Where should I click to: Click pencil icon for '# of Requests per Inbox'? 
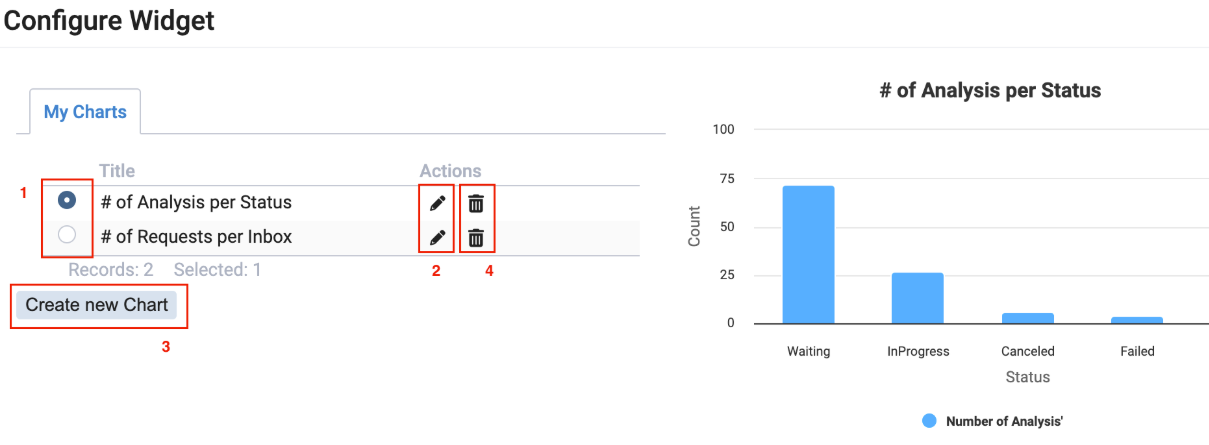[x=437, y=238]
